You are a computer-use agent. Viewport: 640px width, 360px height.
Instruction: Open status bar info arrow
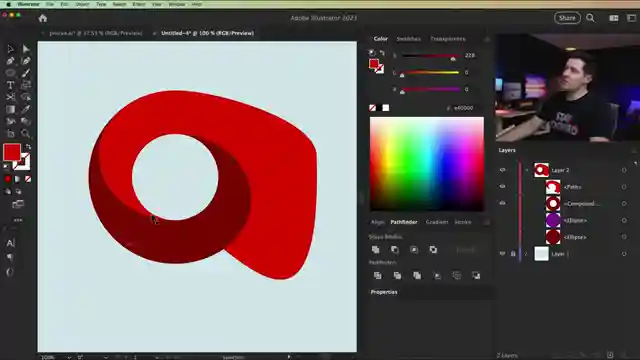[x=289, y=357]
